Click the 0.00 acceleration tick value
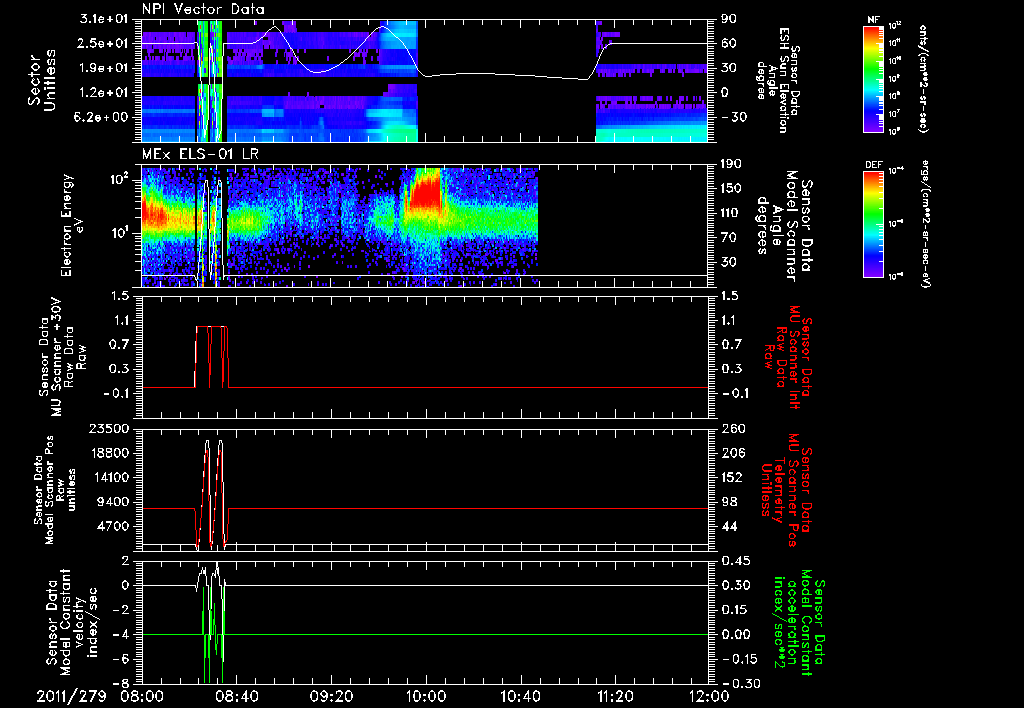 pyautogui.click(x=735, y=635)
